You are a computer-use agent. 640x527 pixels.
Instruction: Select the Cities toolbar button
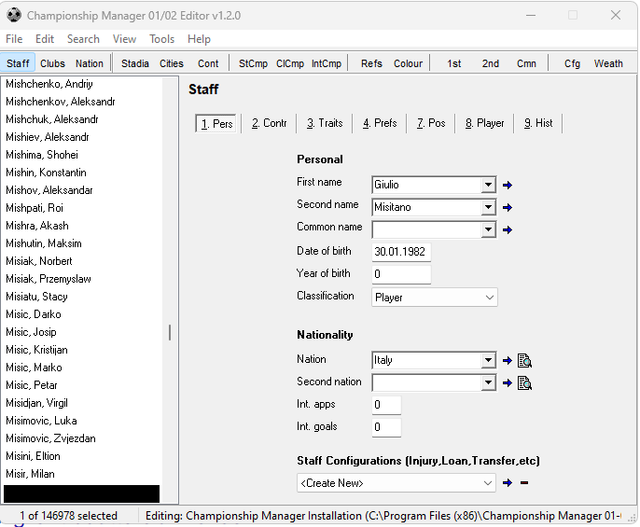[x=171, y=64]
